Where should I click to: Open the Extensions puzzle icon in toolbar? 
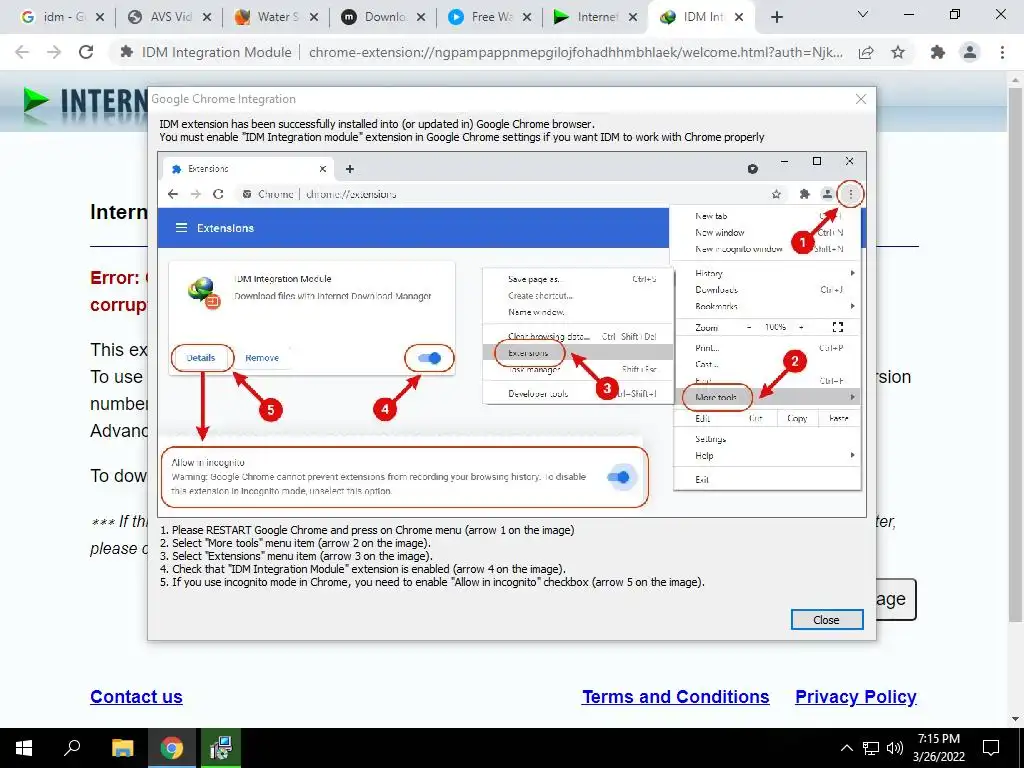tap(938, 52)
